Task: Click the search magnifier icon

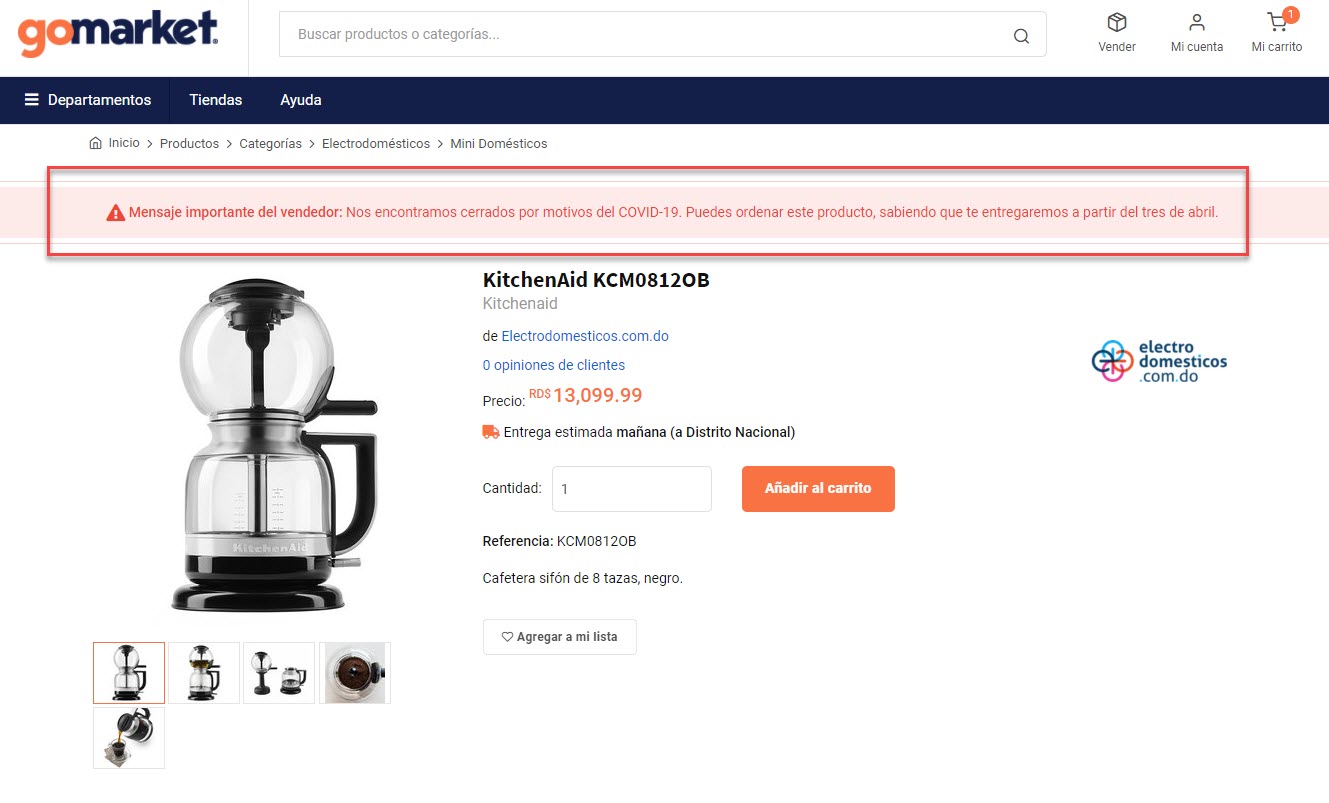Action: click(x=1021, y=36)
